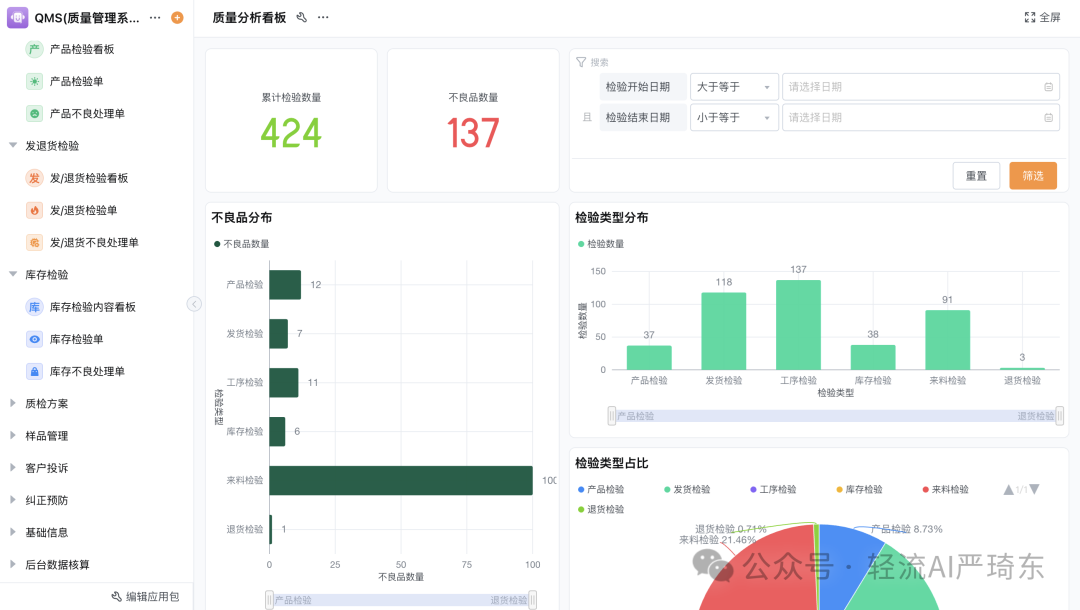The height and width of the screenshot is (610, 1080).
Task: Click the 重置 reset button
Action: tap(976, 175)
